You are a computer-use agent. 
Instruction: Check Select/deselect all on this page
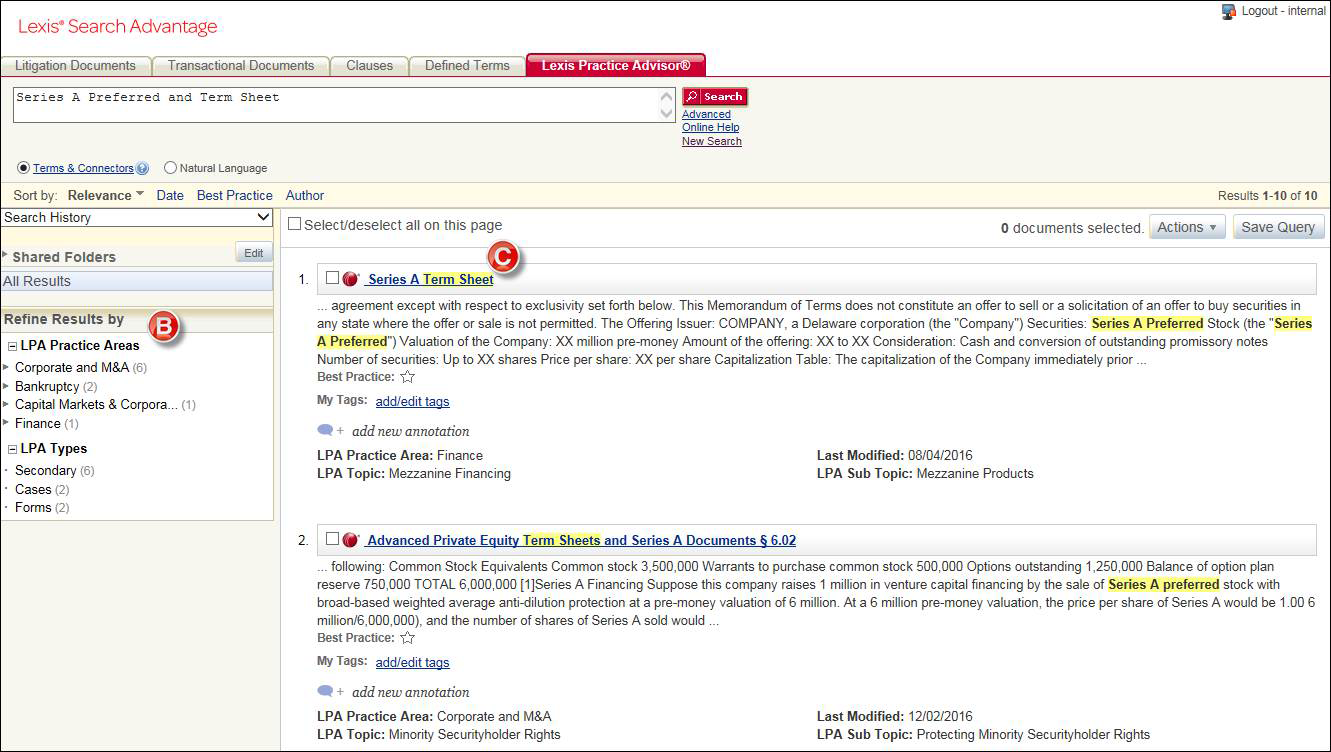pyautogui.click(x=294, y=224)
